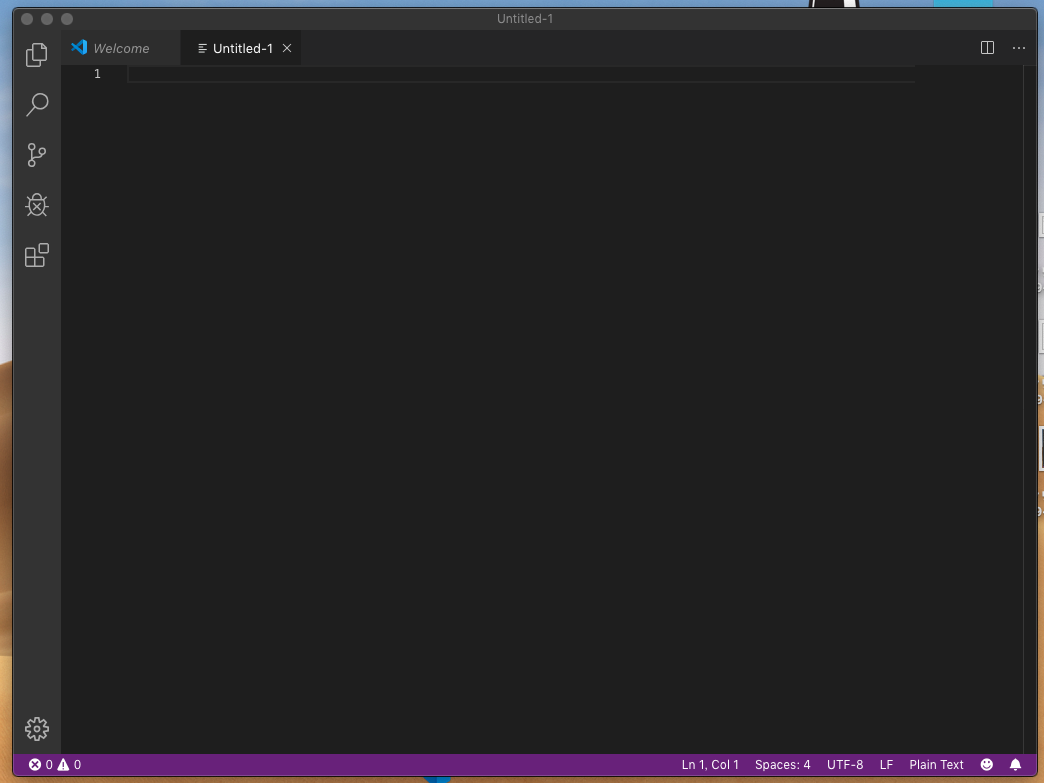Open the Source Control view
Viewport: 1044px width, 783px height.
[37, 154]
